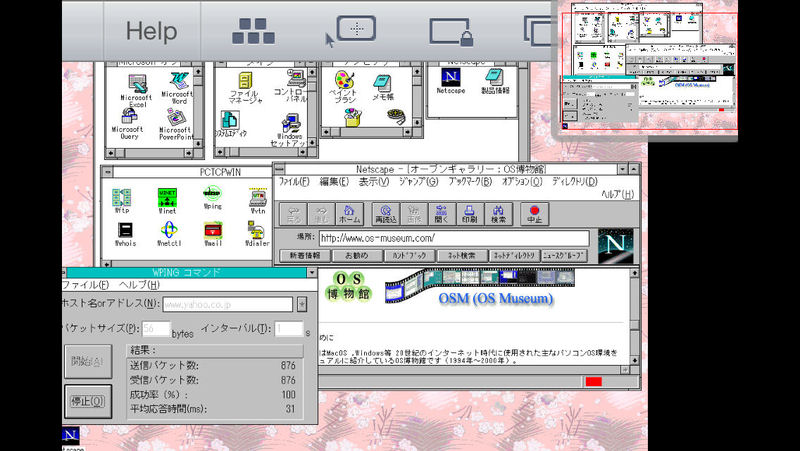
Task: Open Netscape ブックマーク(B) menu
Action: pyautogui.click(x=470, y=182)
